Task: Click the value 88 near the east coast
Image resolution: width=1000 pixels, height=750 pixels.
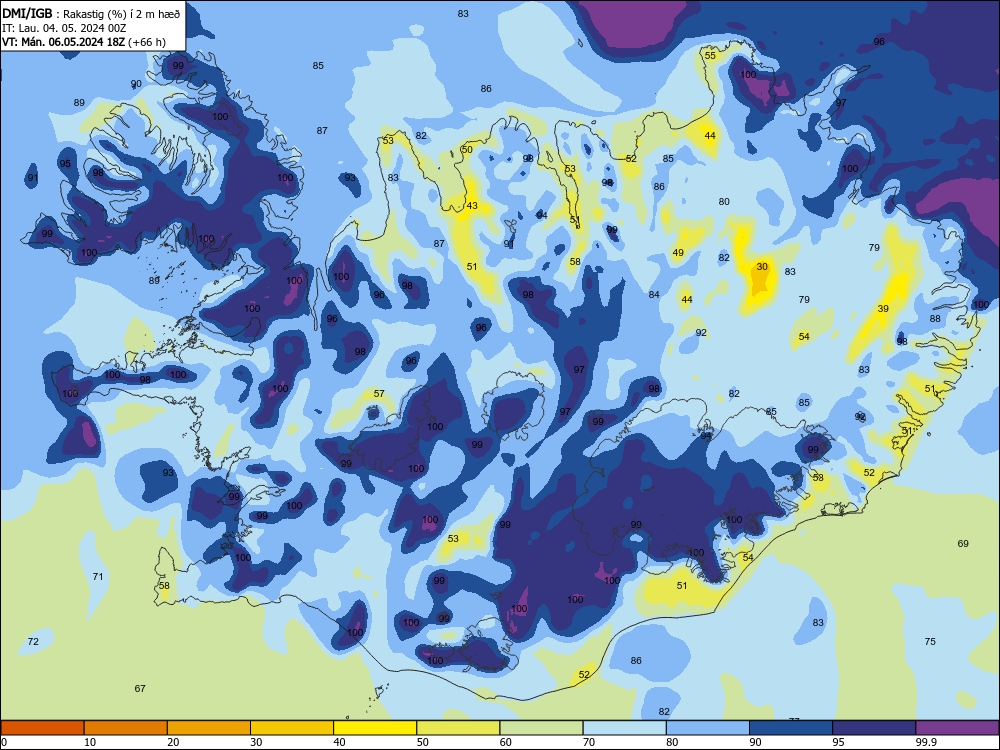Action: tap(935, 319)
